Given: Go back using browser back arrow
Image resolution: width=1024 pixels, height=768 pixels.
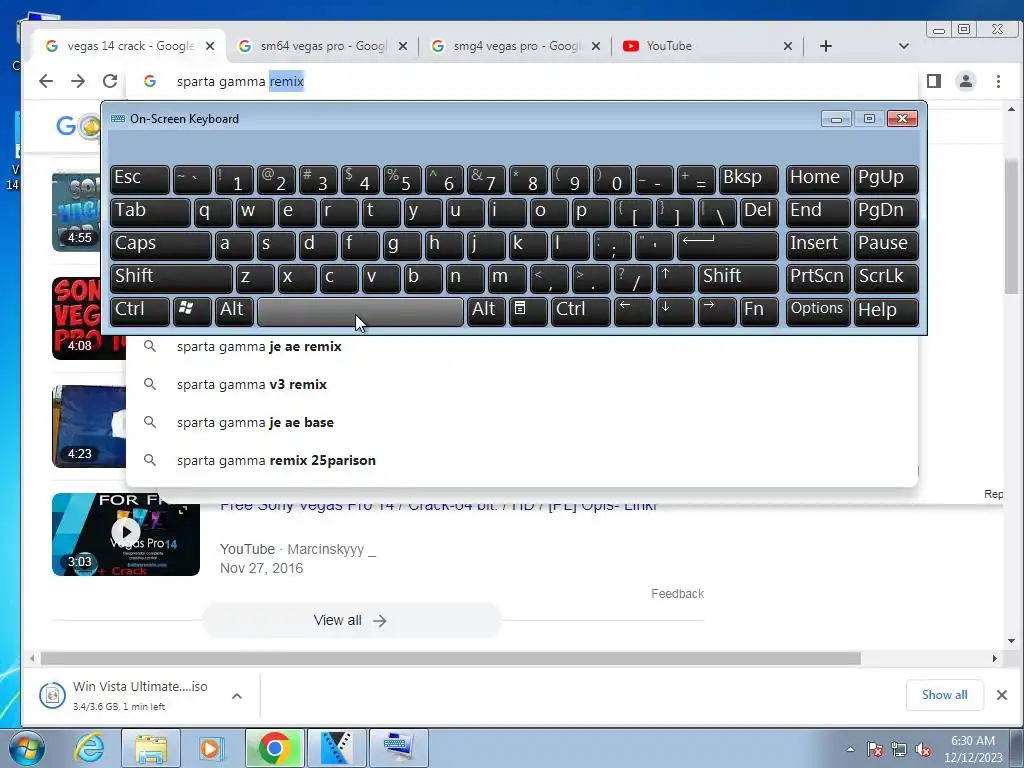Looking at the screenshot, I should tap(46, 81).
